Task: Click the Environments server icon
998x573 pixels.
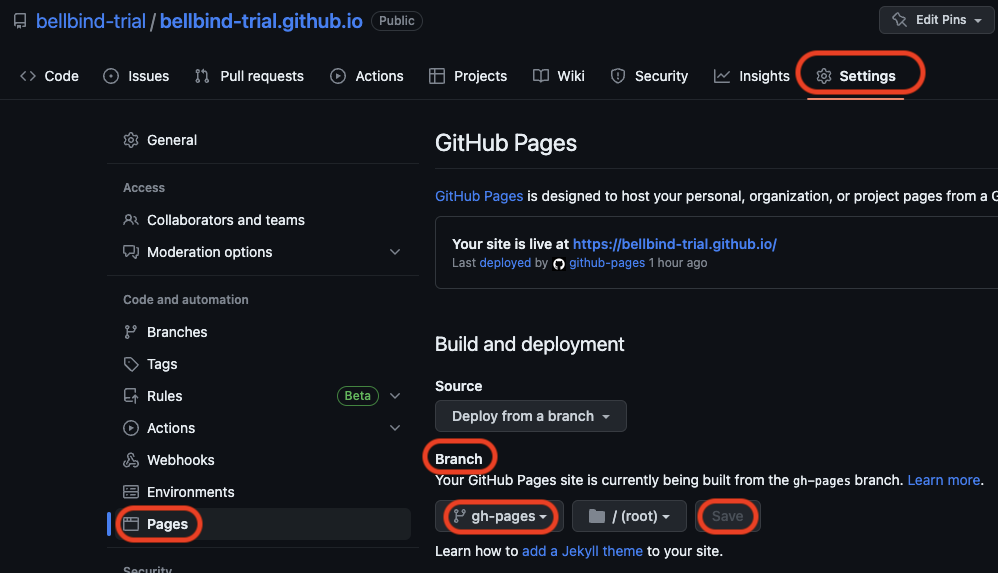Action: (x=130, y=492)
